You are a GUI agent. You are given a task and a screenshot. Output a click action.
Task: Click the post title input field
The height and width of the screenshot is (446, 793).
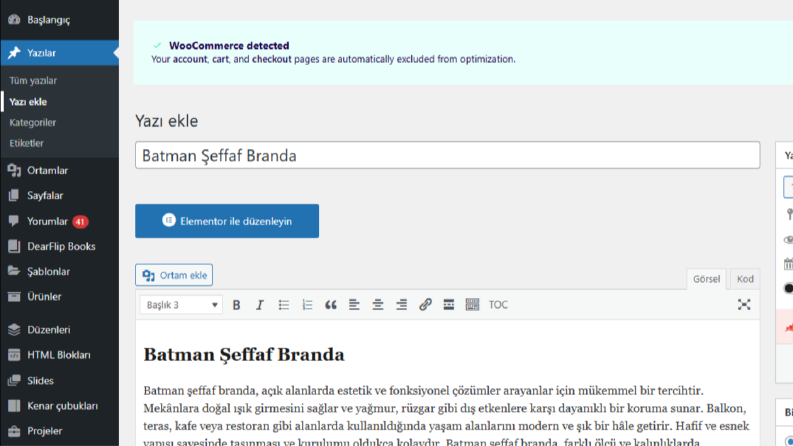pyautogui.click(x=448, y=155)
